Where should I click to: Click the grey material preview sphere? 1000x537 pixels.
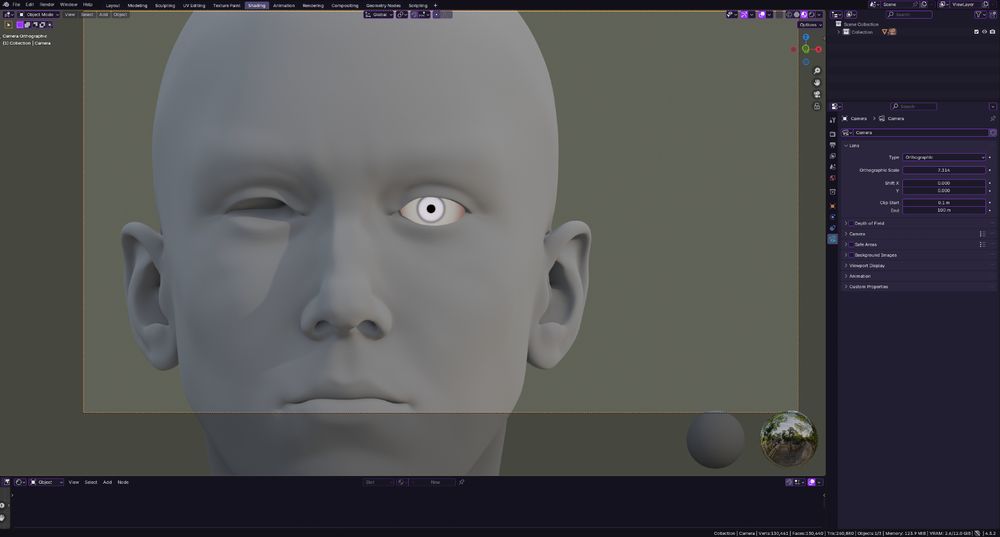[x=716, y=440]
